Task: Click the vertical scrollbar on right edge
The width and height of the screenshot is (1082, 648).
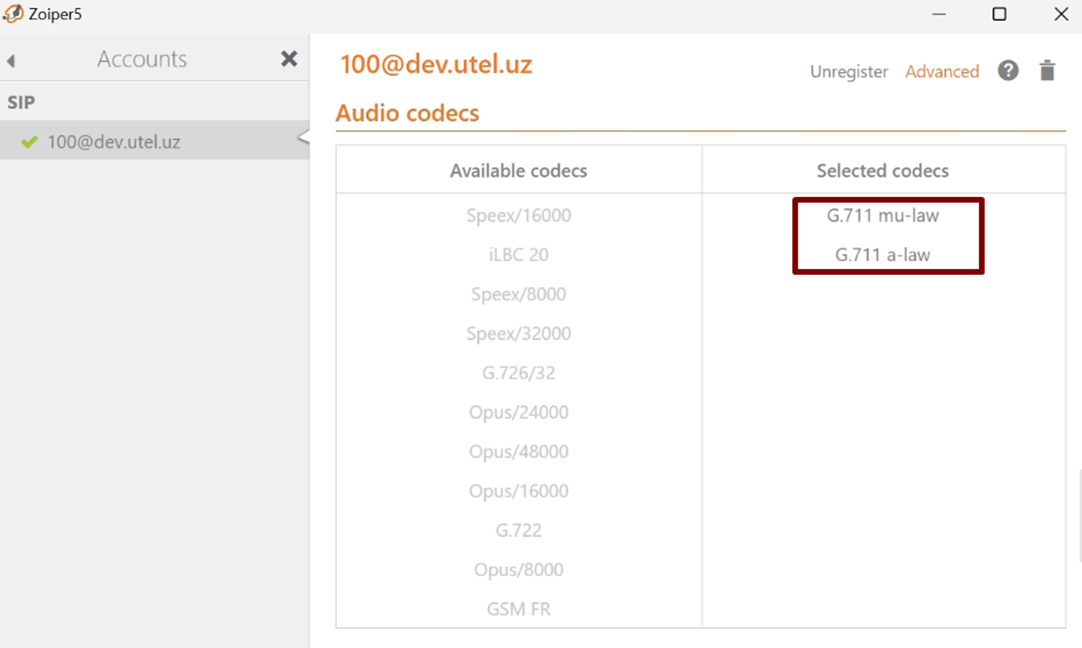Action: click(1078, 515)
